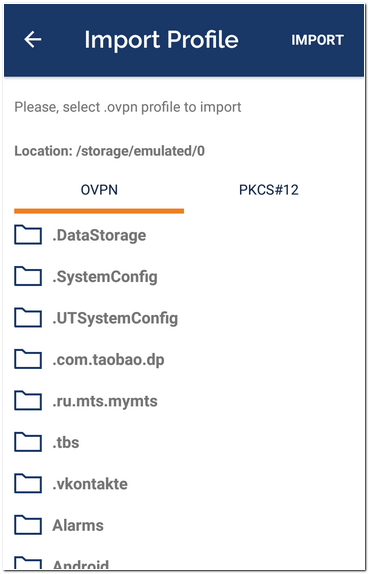Viewport: 369px width, 574px height.
Task: Open the Alarms folder label
Action: (78, 525)
